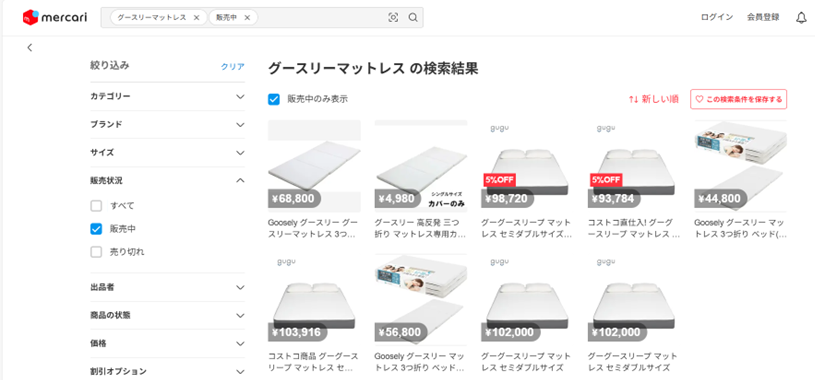Open the ¥4,980 カバーのみ thumbnail
The width and height of the screenshot is (815, 380).
click(x=421, y=166)
